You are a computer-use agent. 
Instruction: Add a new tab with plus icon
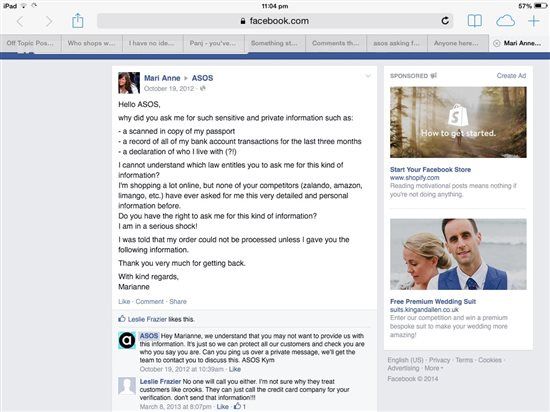pos(534,21)
